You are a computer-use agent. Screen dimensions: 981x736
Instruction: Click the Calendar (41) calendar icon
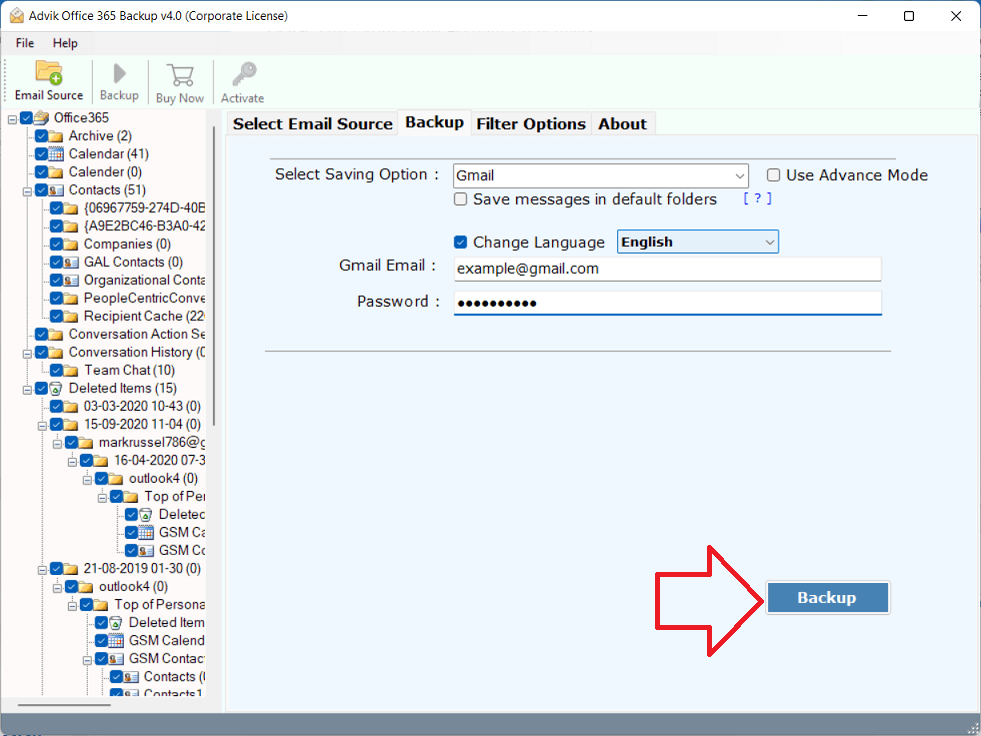[x=56, y=154]
